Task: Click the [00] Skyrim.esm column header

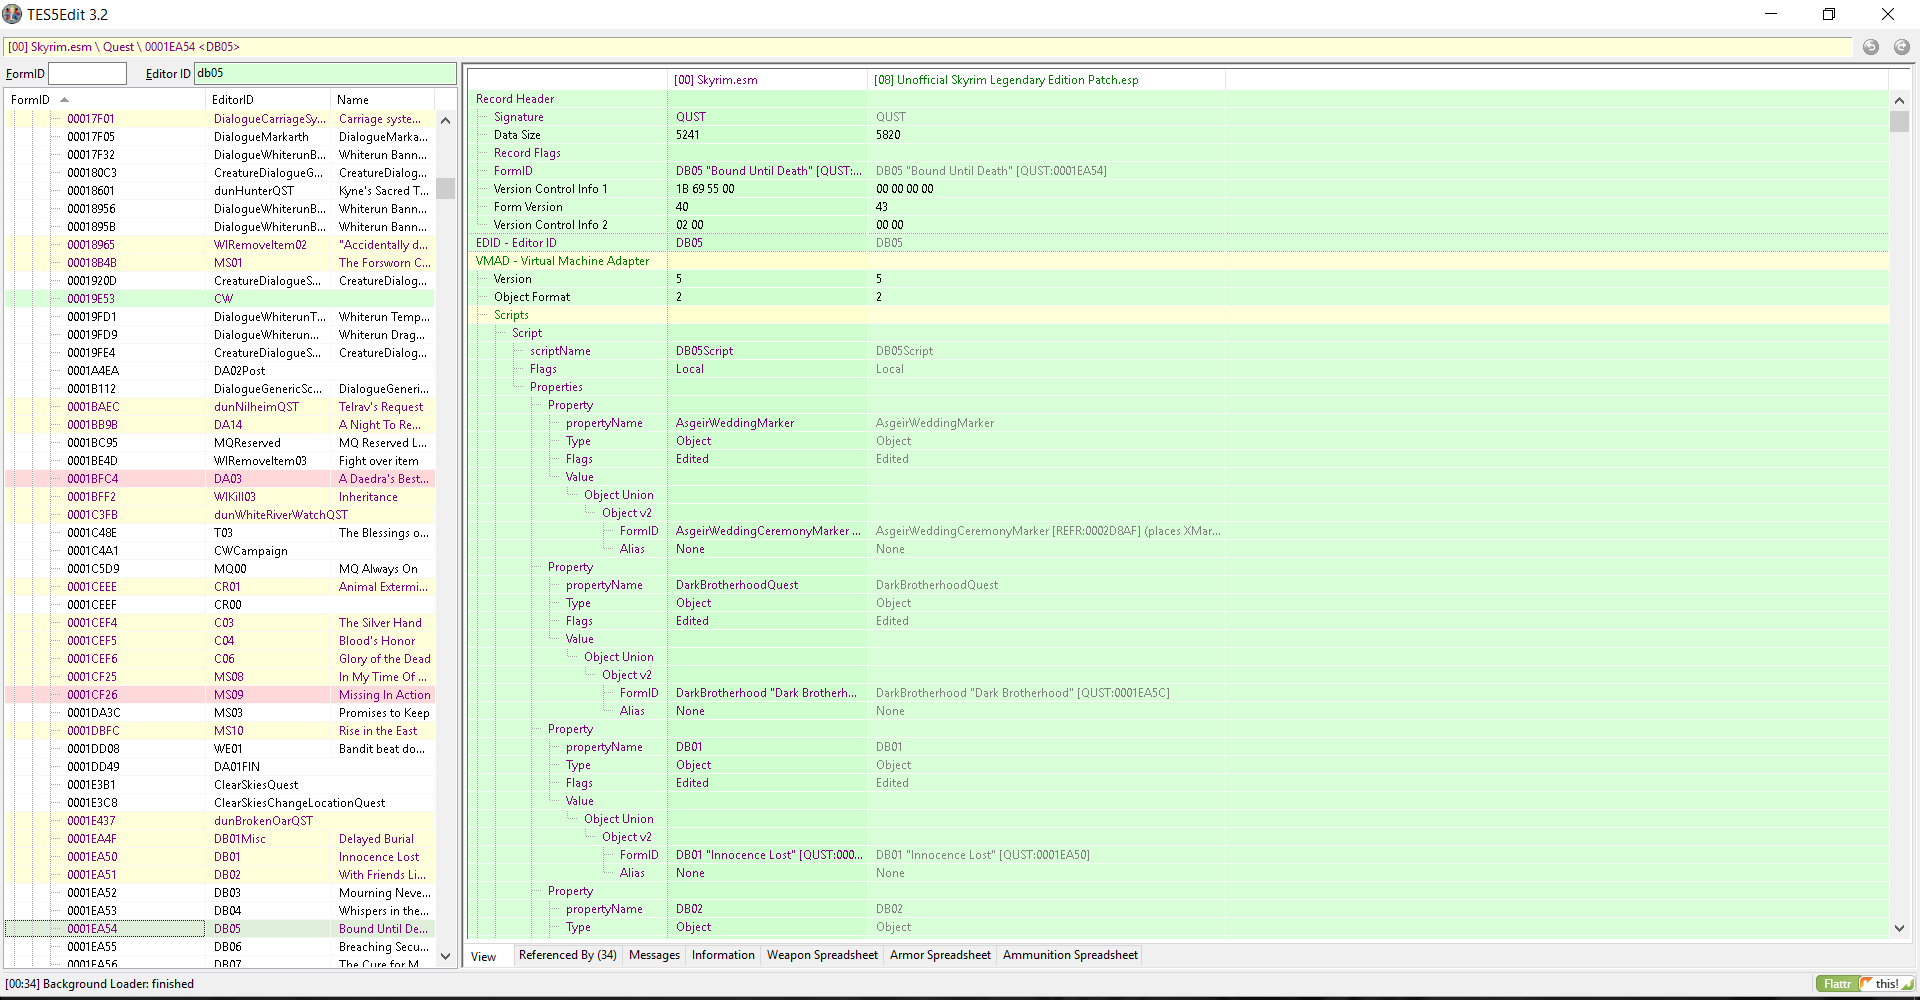Action: click(x=767, y=80)
